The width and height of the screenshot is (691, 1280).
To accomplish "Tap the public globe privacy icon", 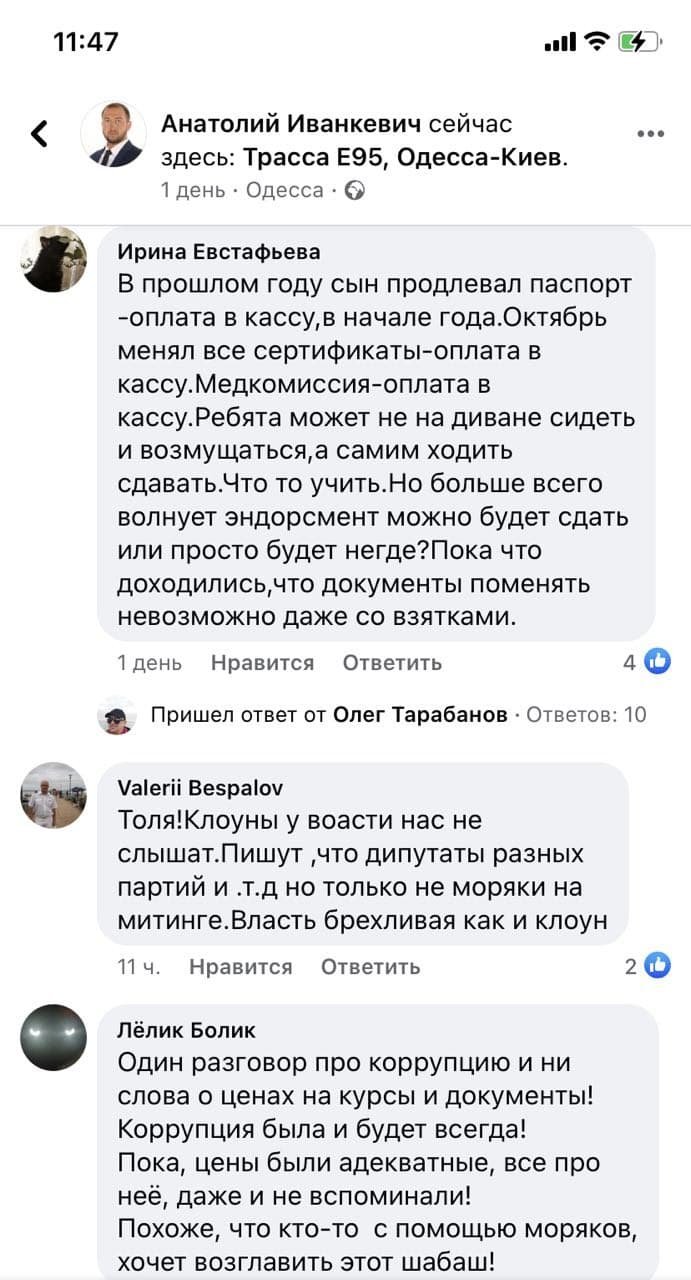I will point(355,190).
